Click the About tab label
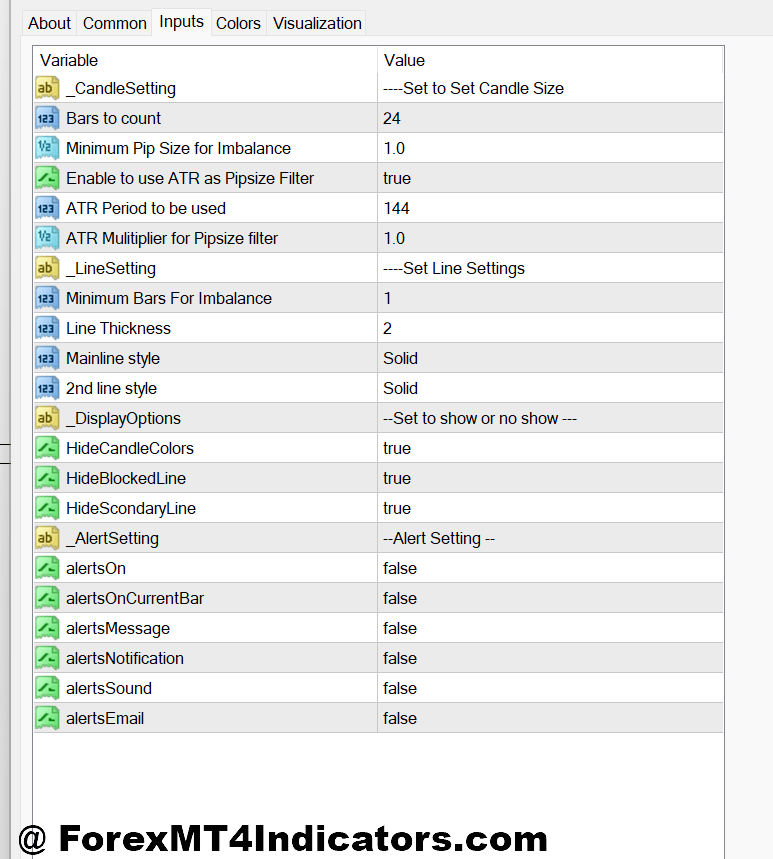This screenshot has height=859, width=773. tap(49, 22)
